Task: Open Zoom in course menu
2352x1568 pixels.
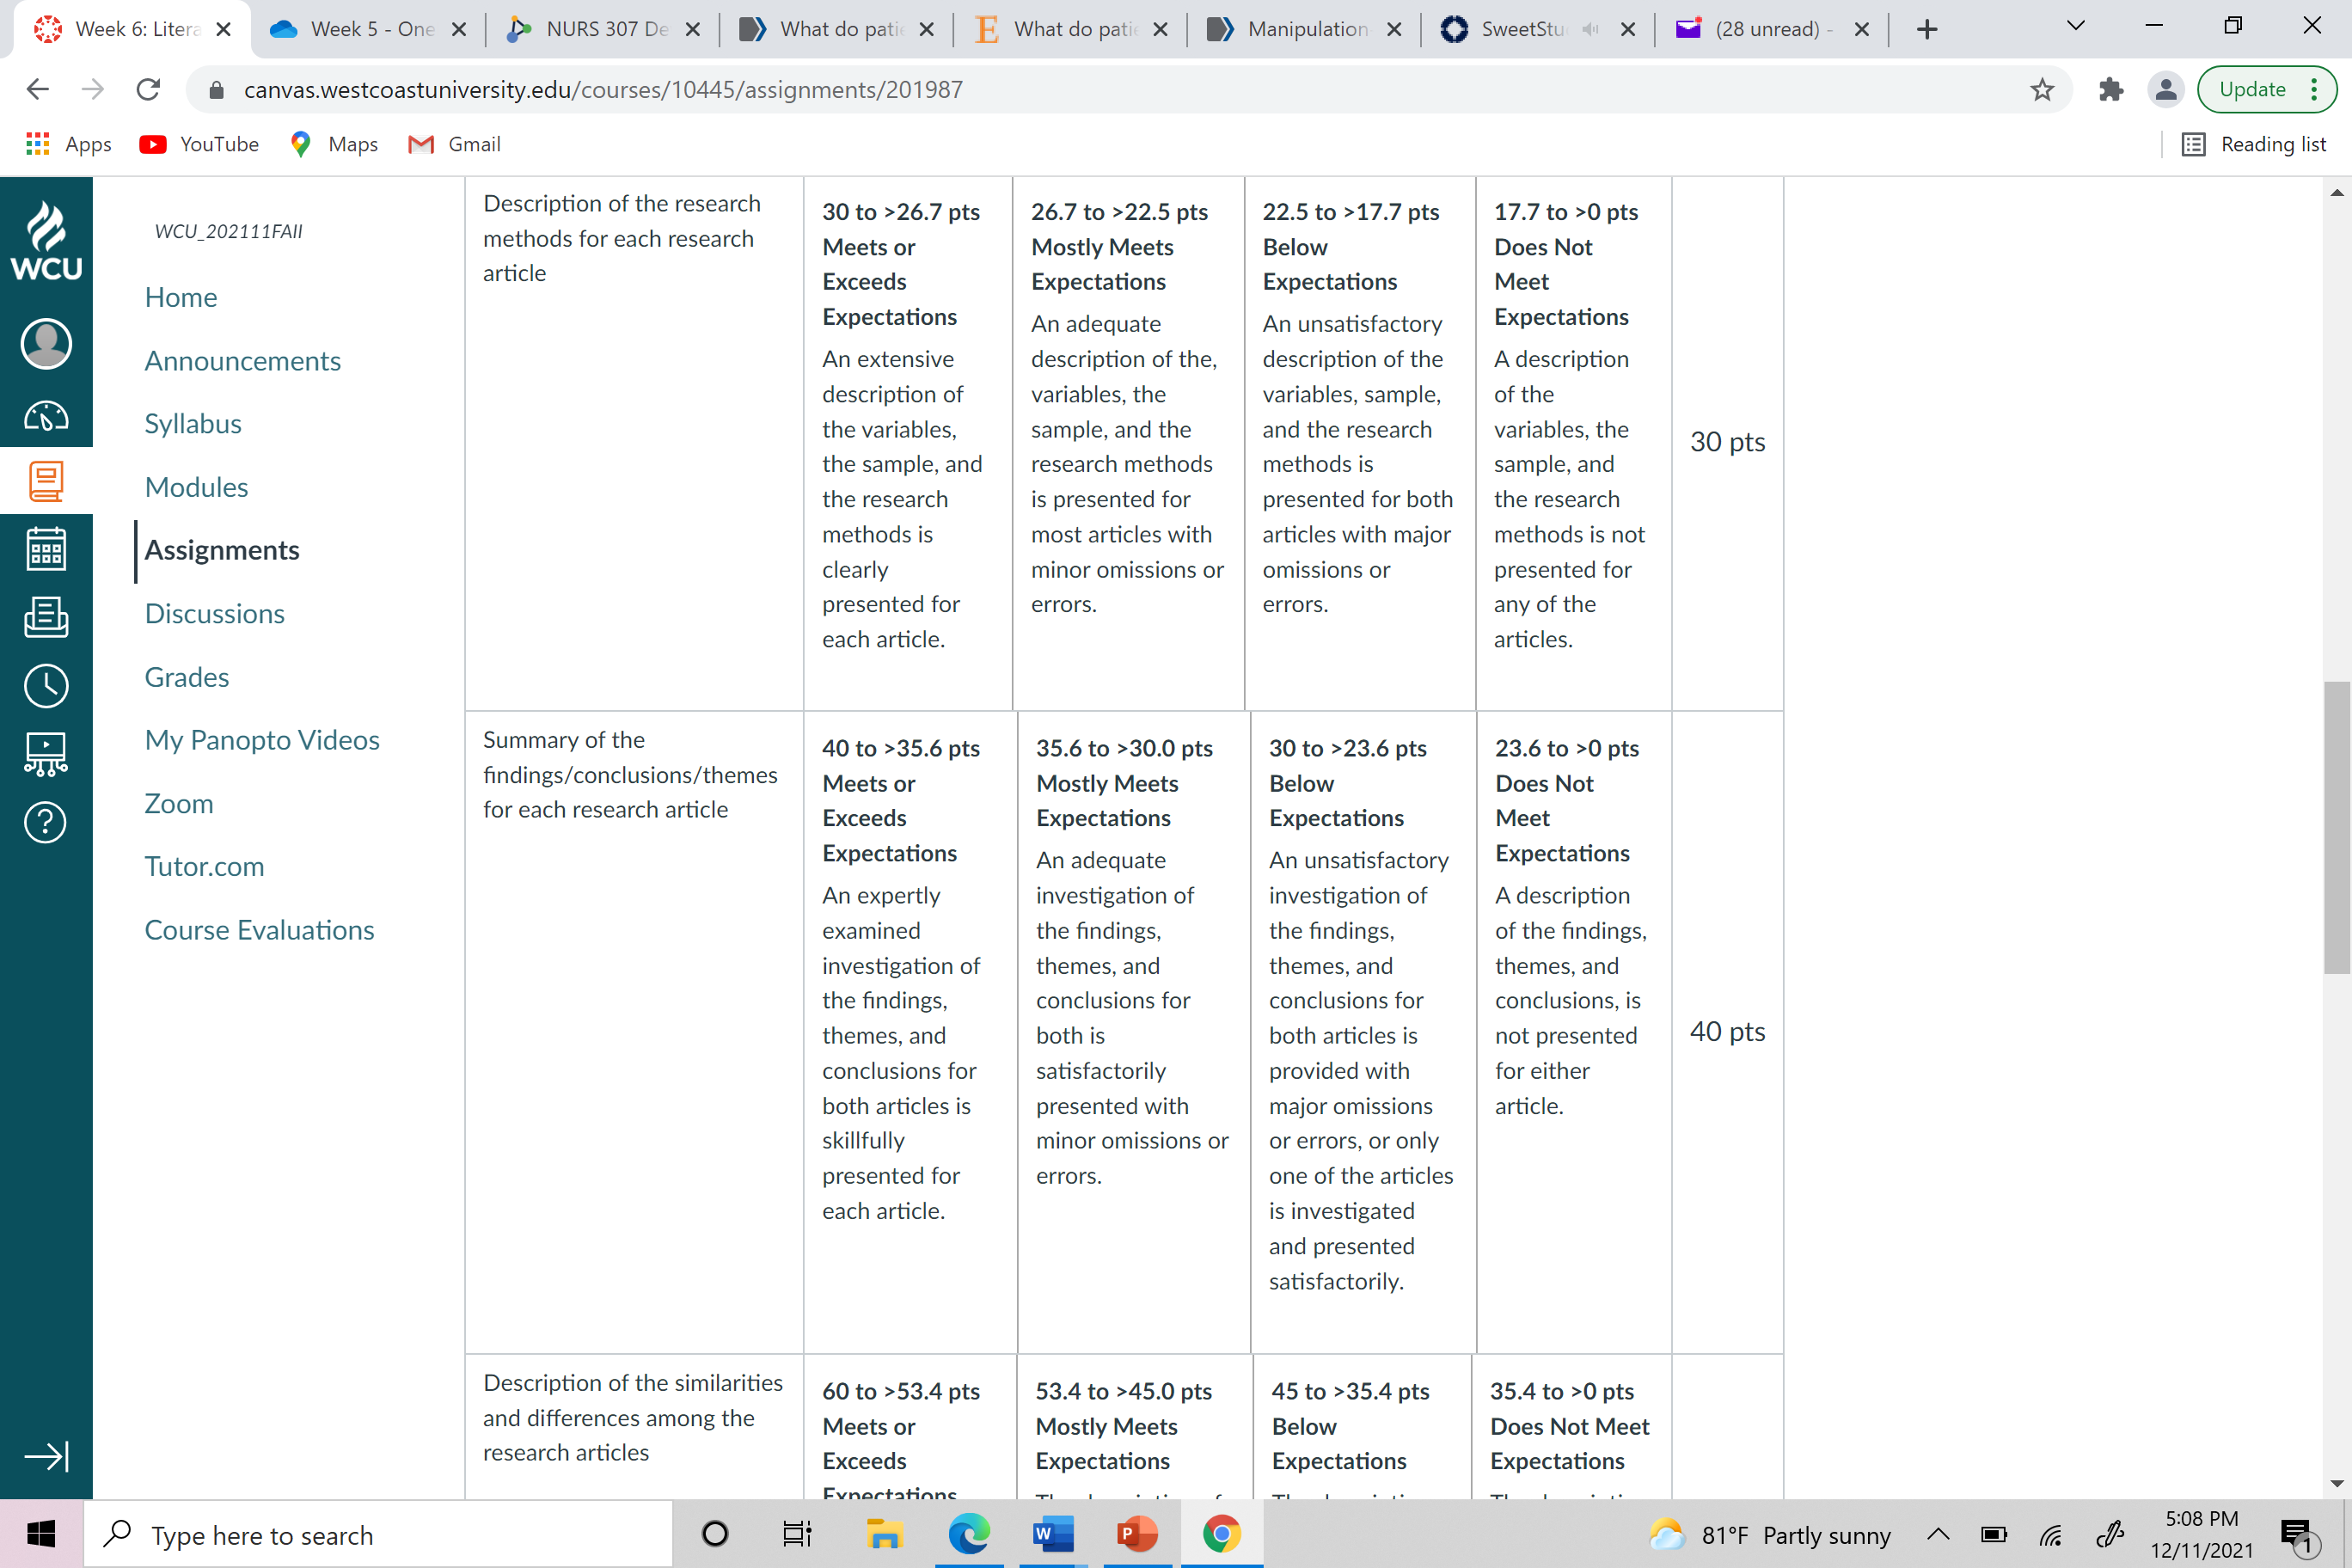Action: tap(179, 804)
